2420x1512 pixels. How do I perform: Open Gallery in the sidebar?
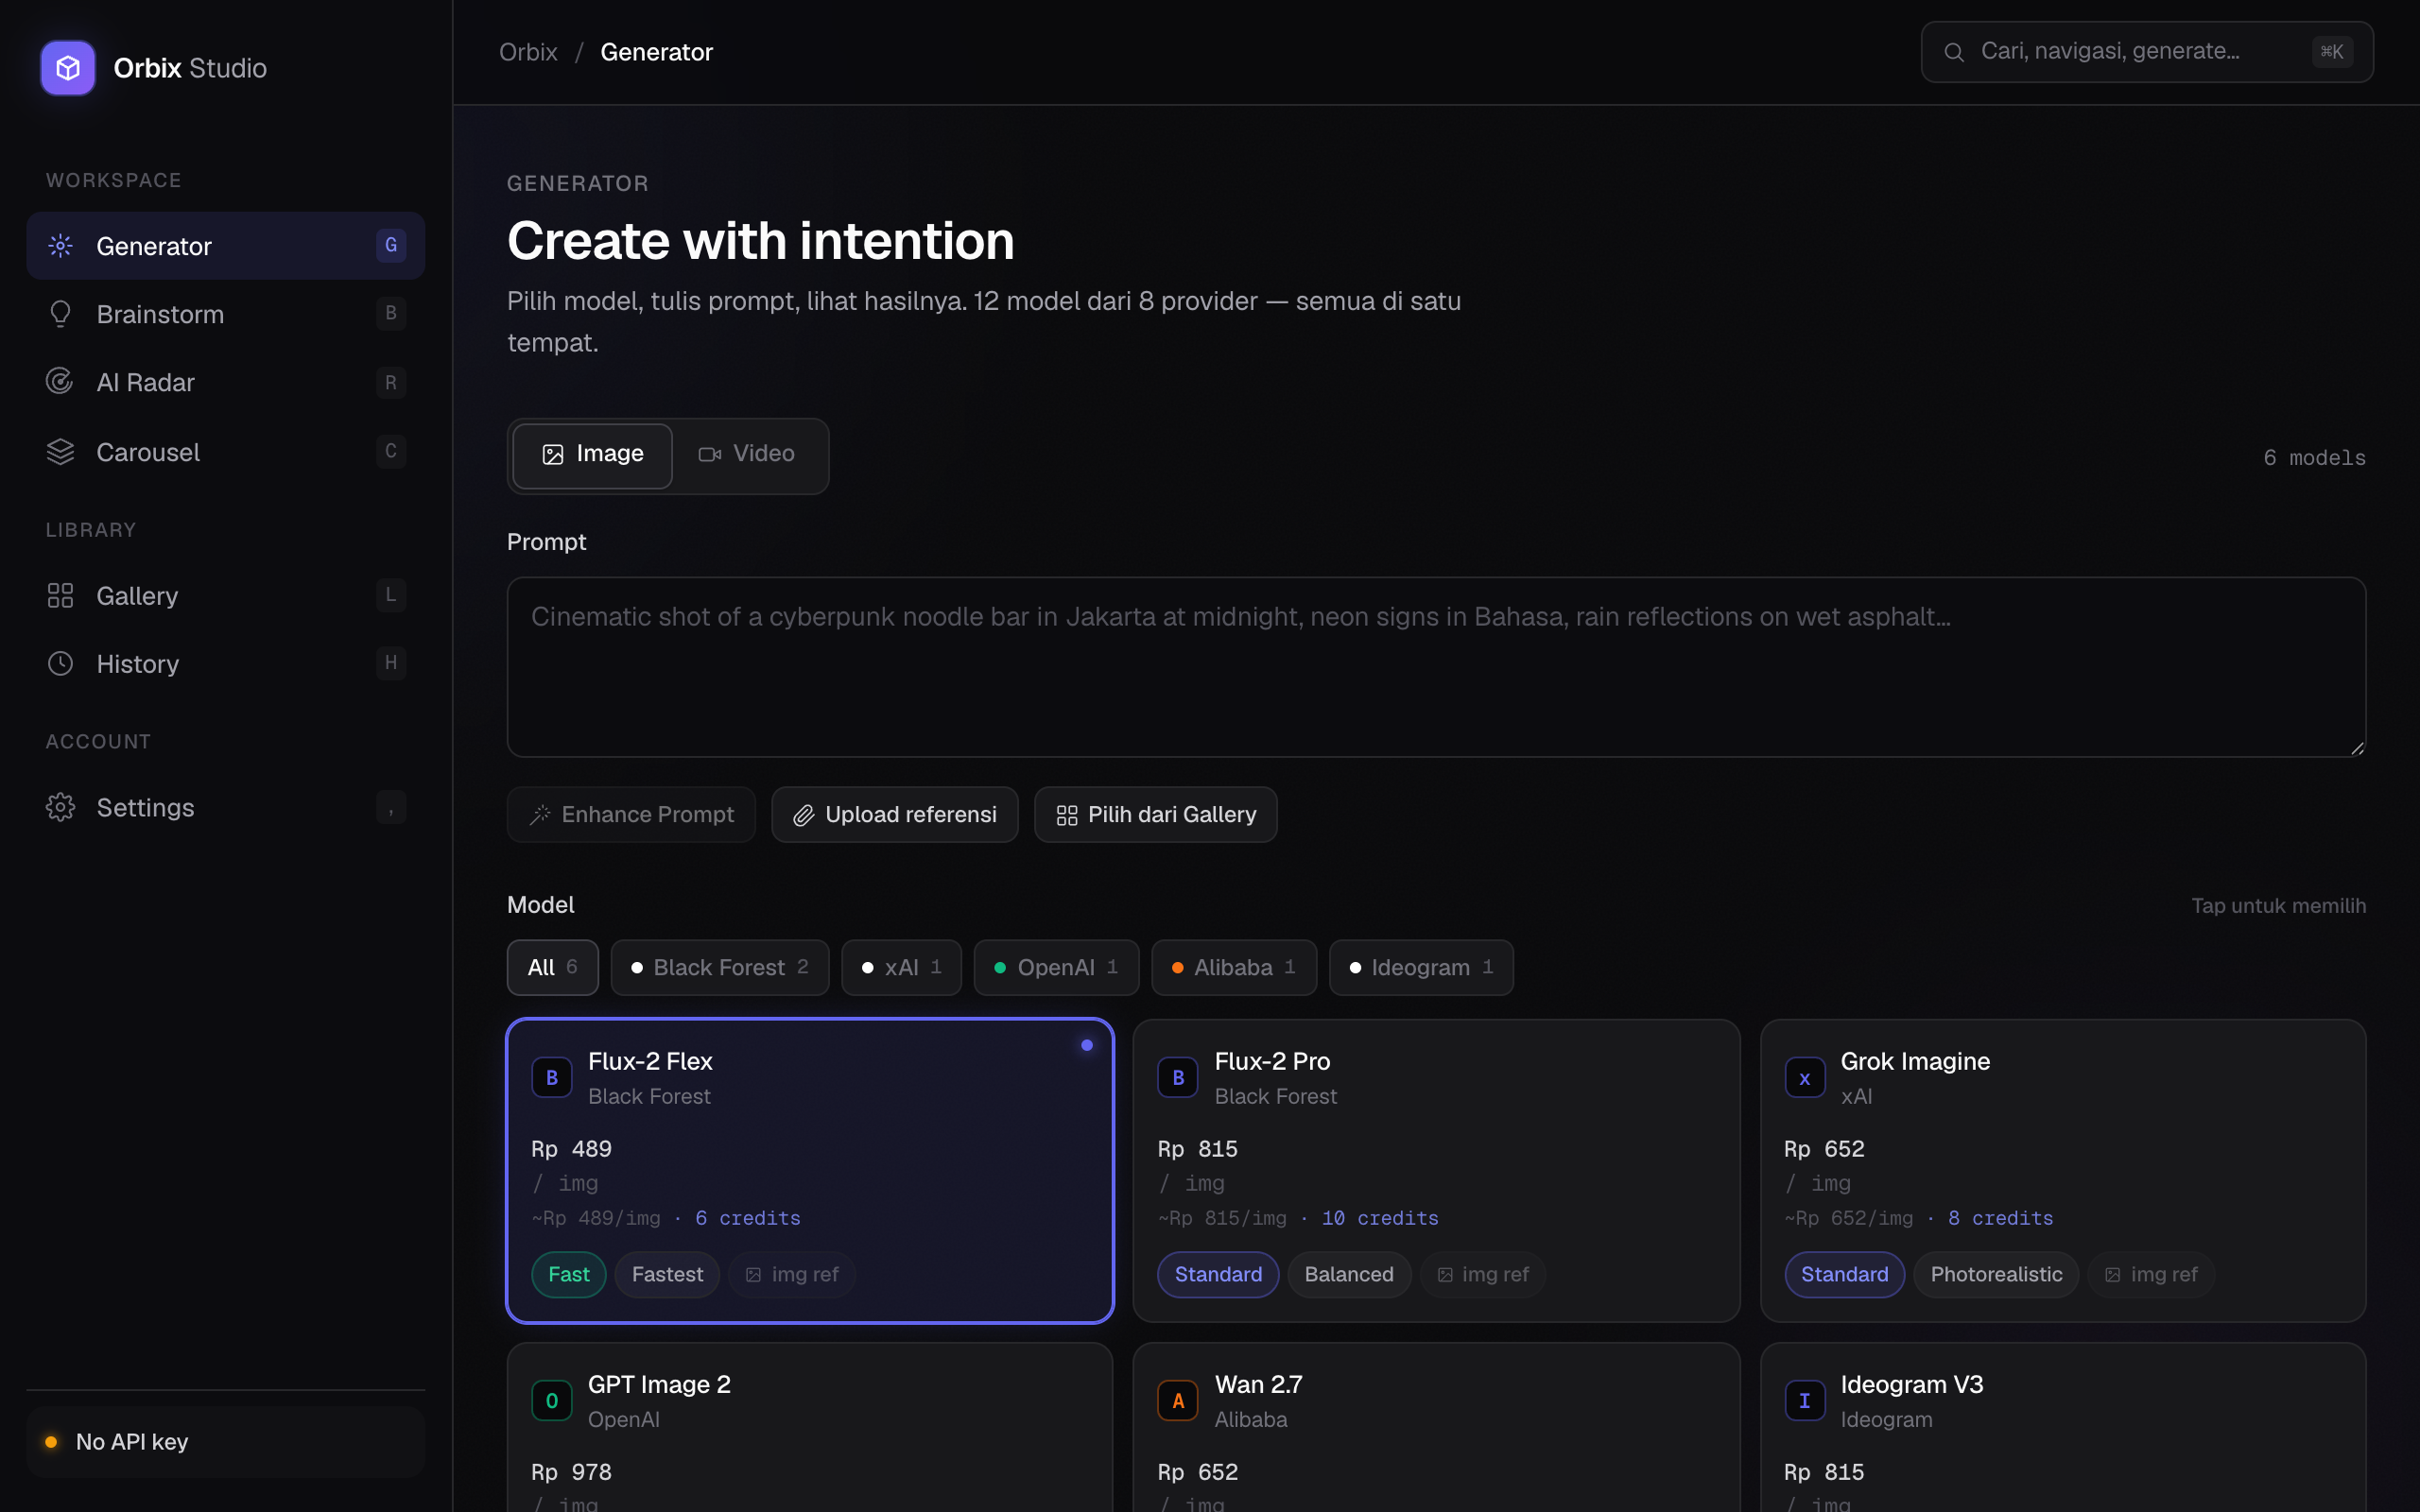(226, 596)
